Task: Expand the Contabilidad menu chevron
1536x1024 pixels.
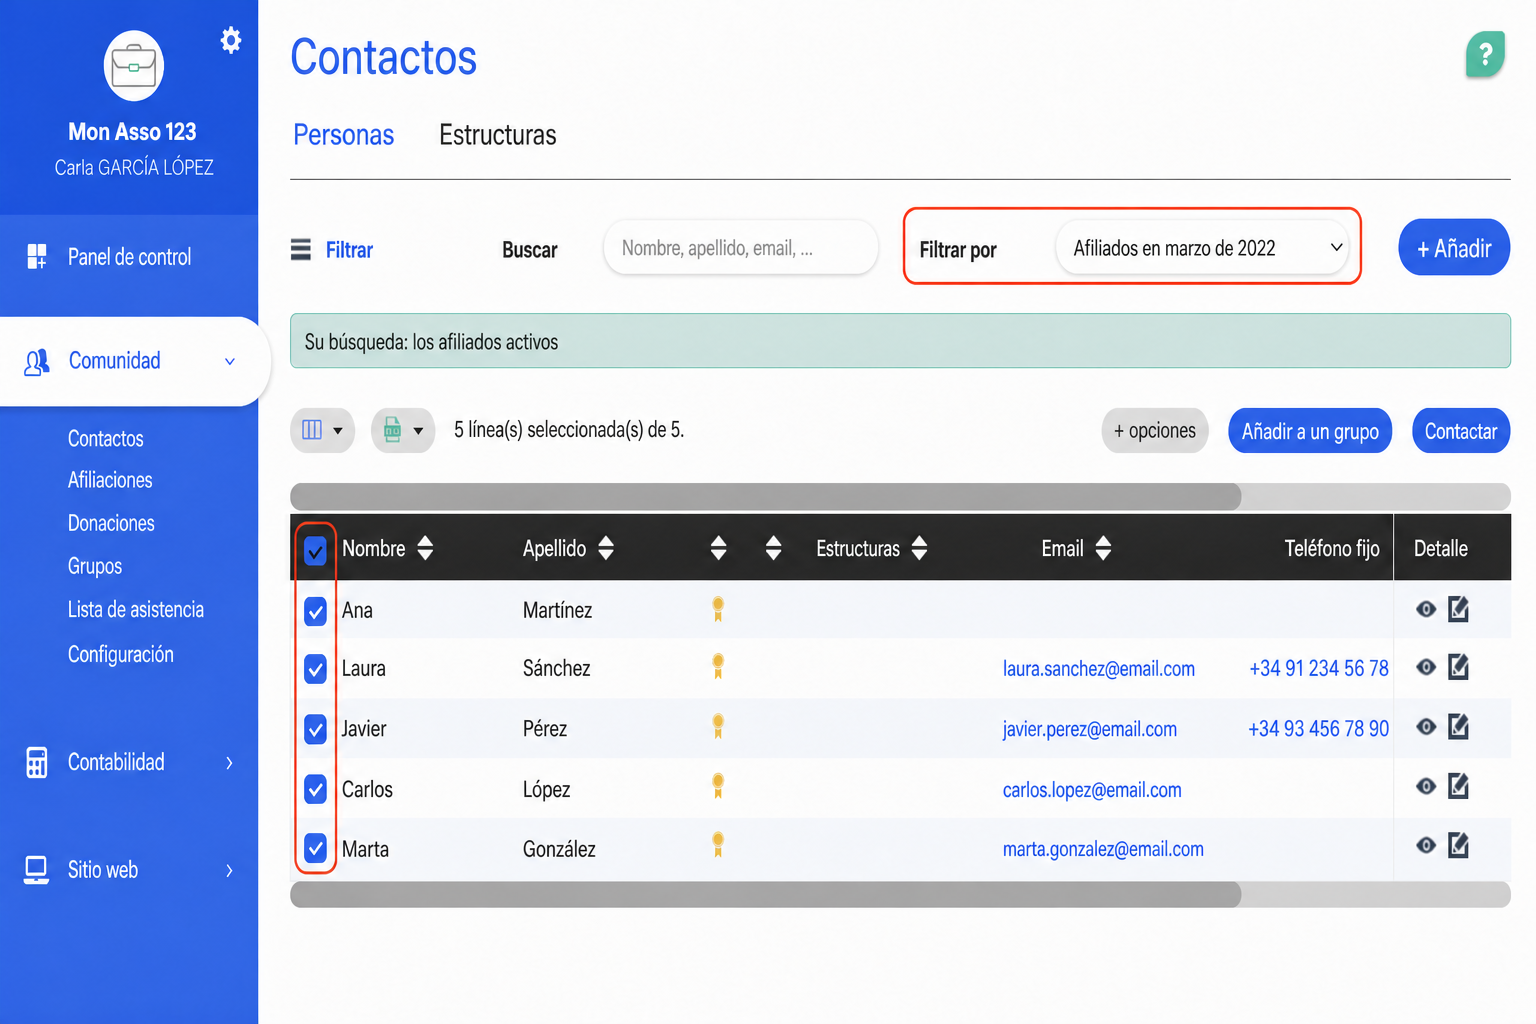Action: point(230,763)
